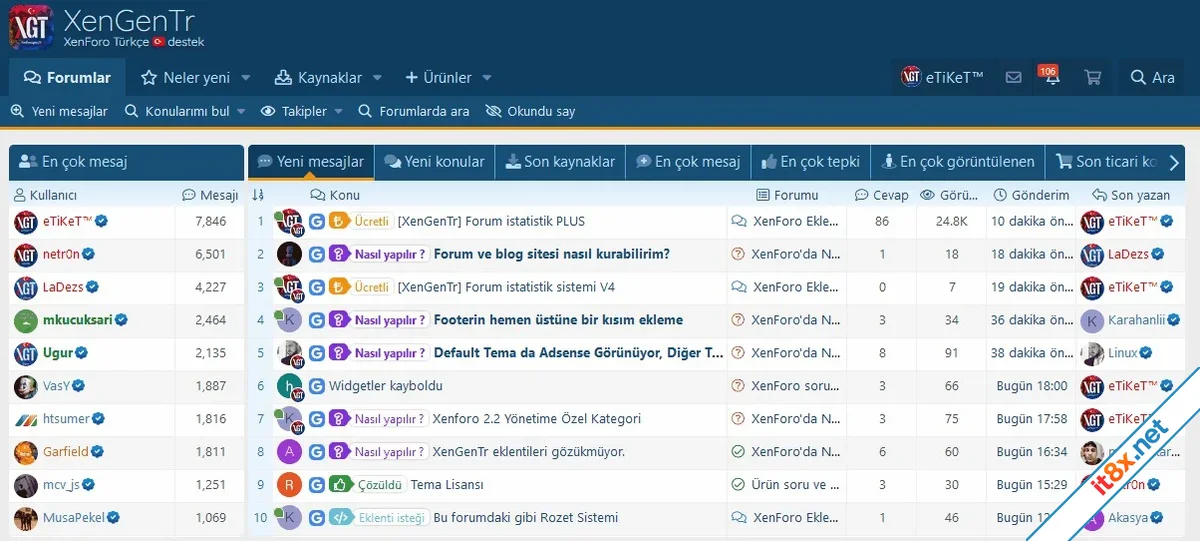Viewport: 1200px width, 541px height.
Task: Open Garfield user profile link
Action: pyautogui.click(x=66, y=452)
